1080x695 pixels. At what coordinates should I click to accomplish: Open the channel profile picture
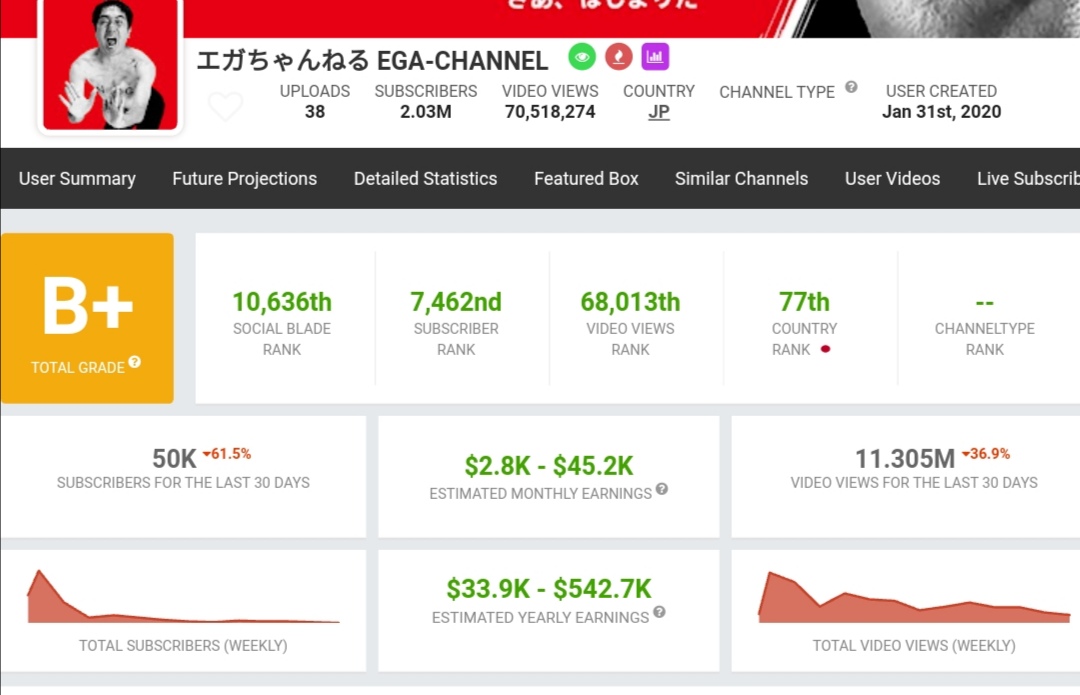tap(110, 65)
